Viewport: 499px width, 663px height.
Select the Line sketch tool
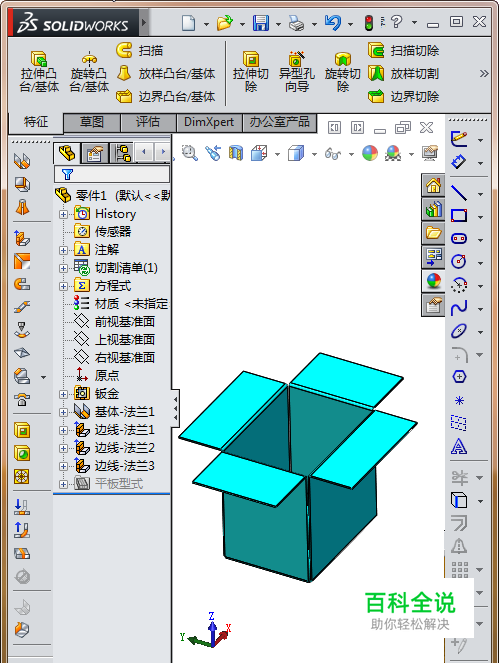[x=459, y=193]
